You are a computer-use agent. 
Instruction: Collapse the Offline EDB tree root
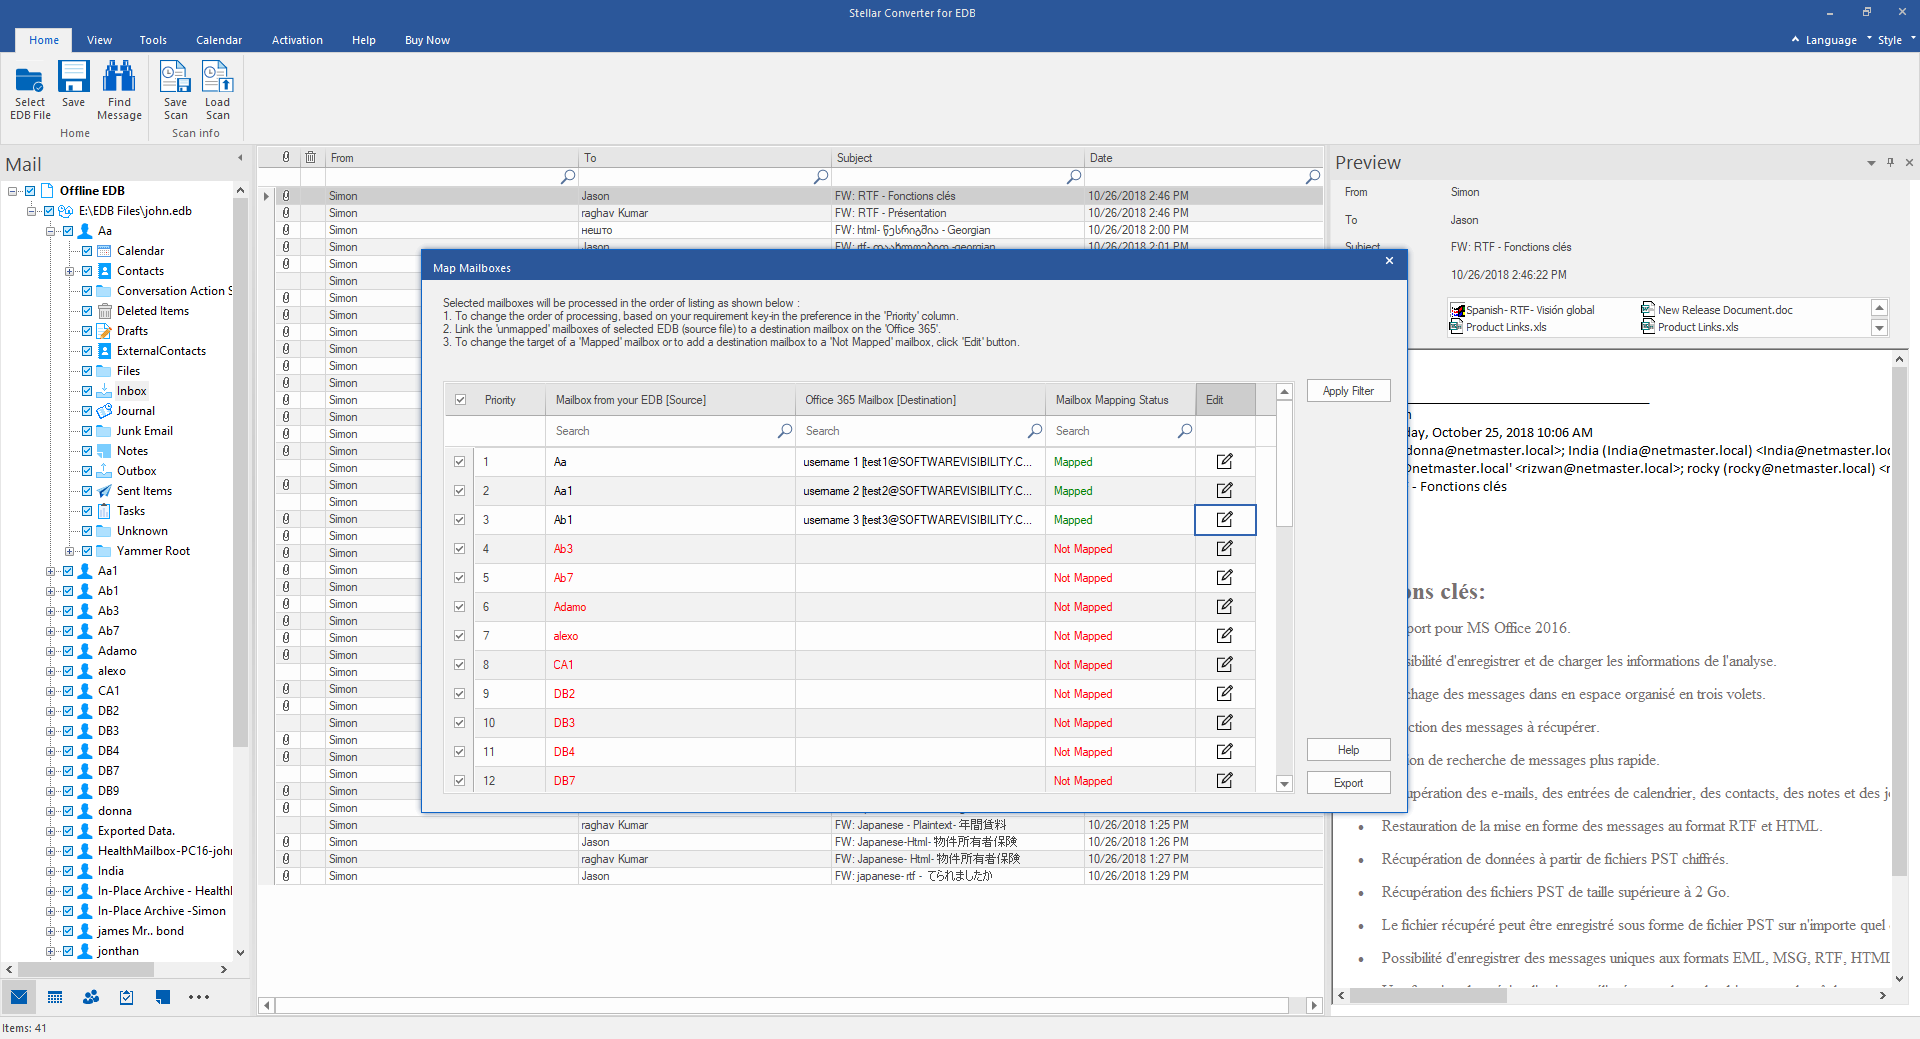coord(13,191)
